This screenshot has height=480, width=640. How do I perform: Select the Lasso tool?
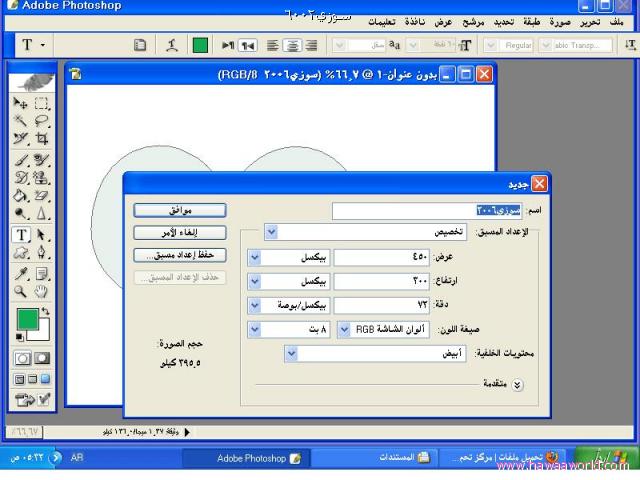point(42,121)
